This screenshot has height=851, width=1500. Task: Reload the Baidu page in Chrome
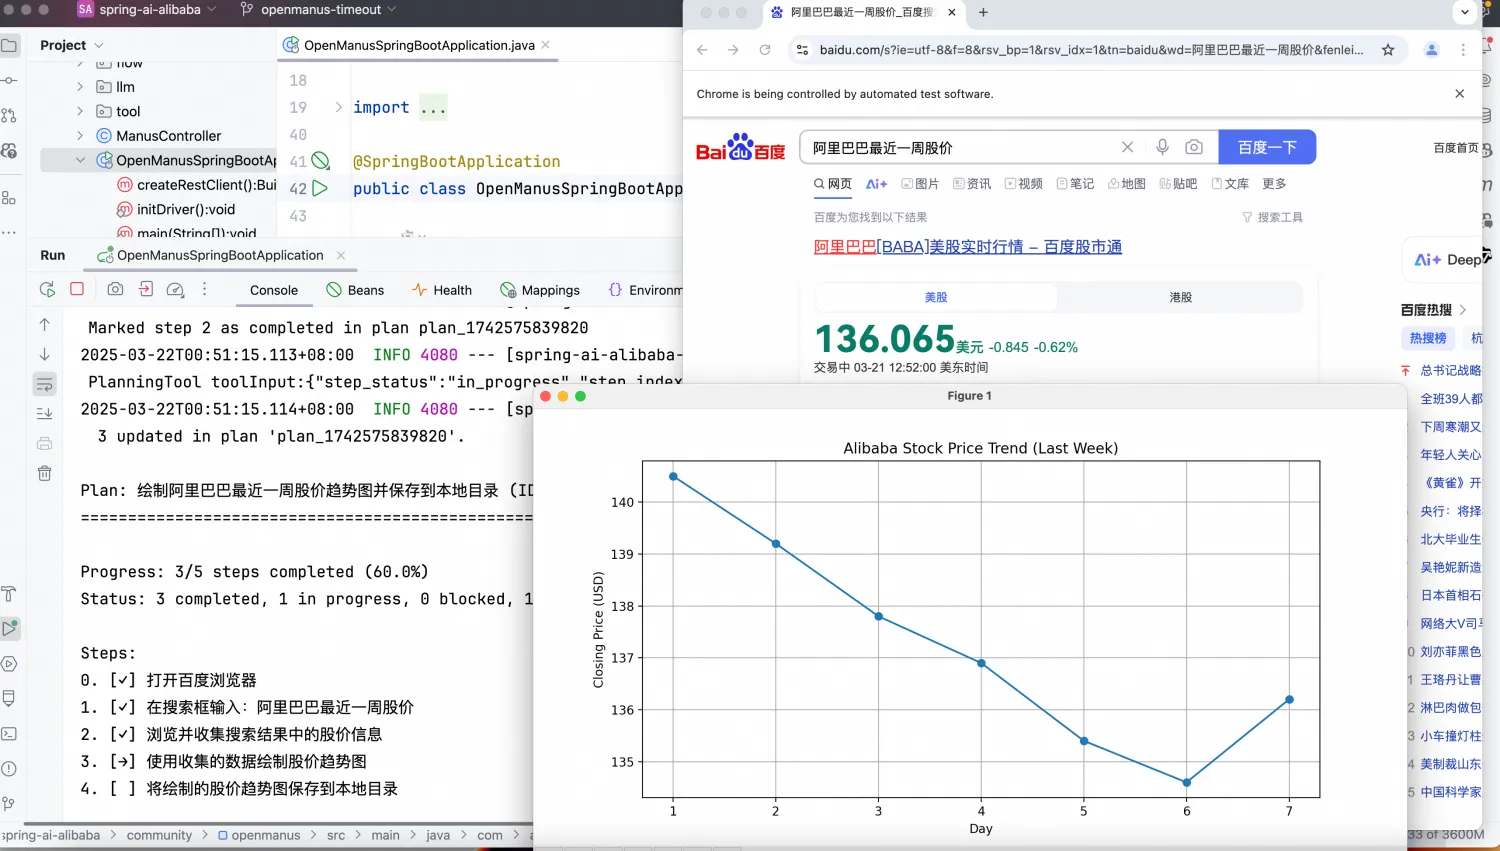pos(765,49)
